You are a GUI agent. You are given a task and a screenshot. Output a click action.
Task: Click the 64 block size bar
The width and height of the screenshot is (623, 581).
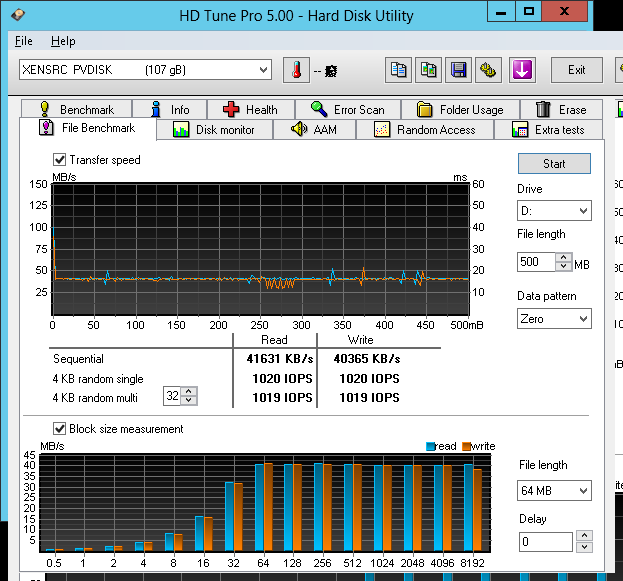point(264,507)
